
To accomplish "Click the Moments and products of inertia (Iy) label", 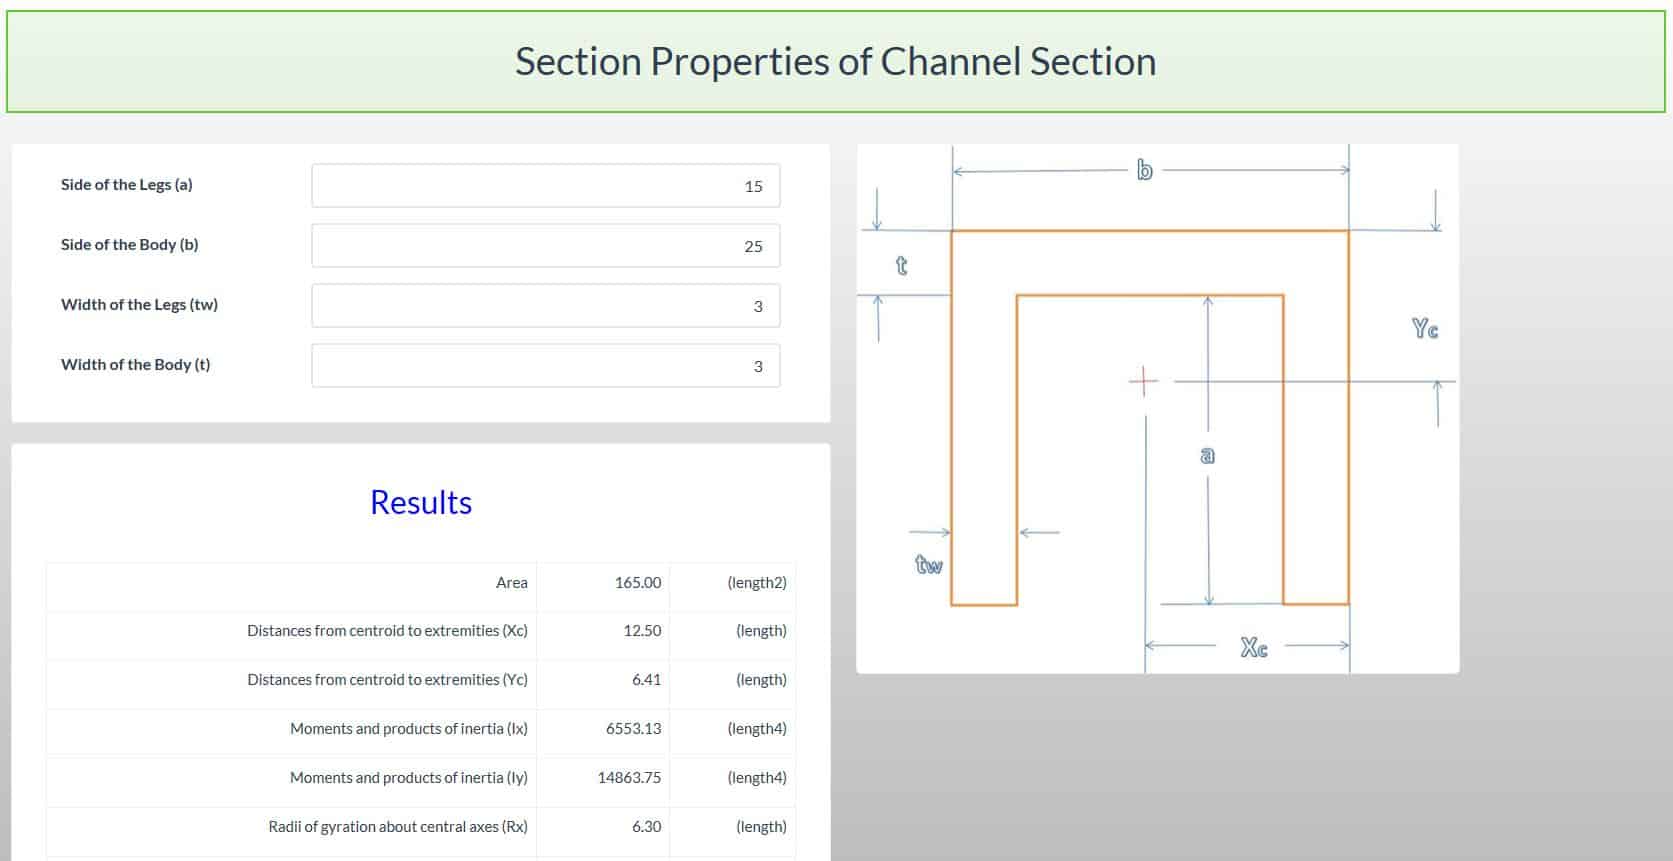I will point(409,778).
